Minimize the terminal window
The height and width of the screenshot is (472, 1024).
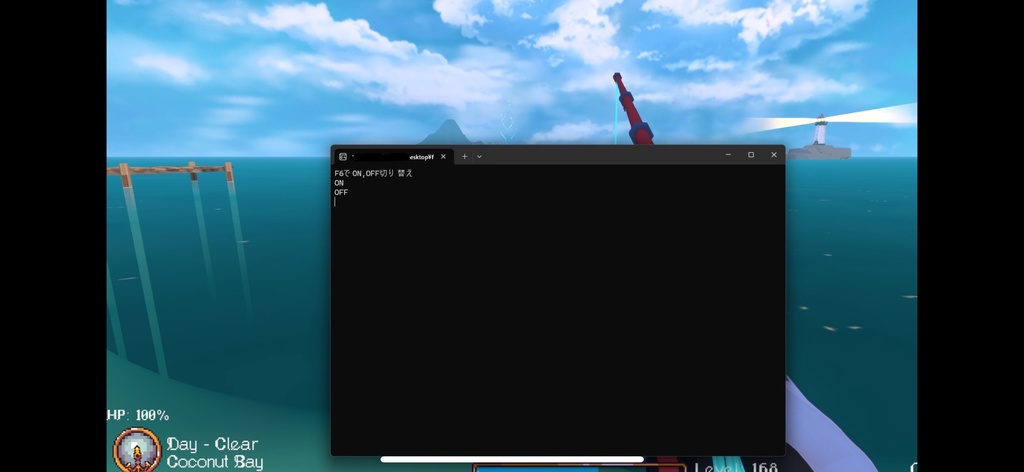point(728,155)
